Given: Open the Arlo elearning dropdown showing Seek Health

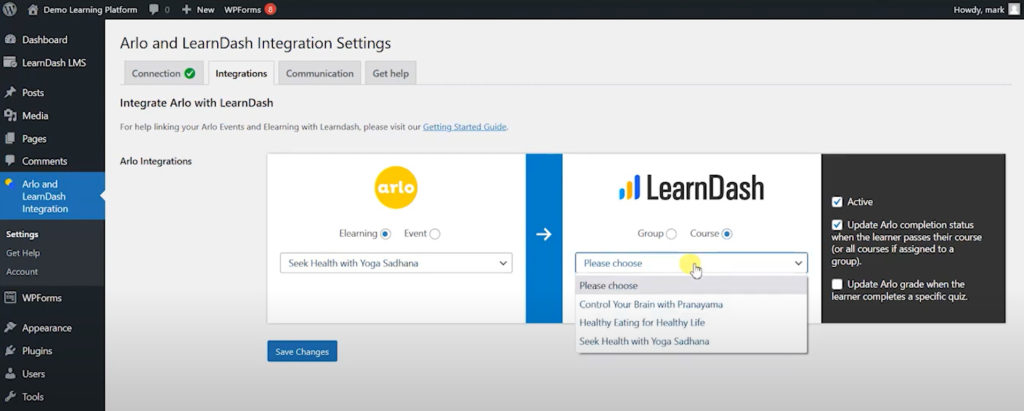Looking at the screenshot, I should tap(396, 263).
